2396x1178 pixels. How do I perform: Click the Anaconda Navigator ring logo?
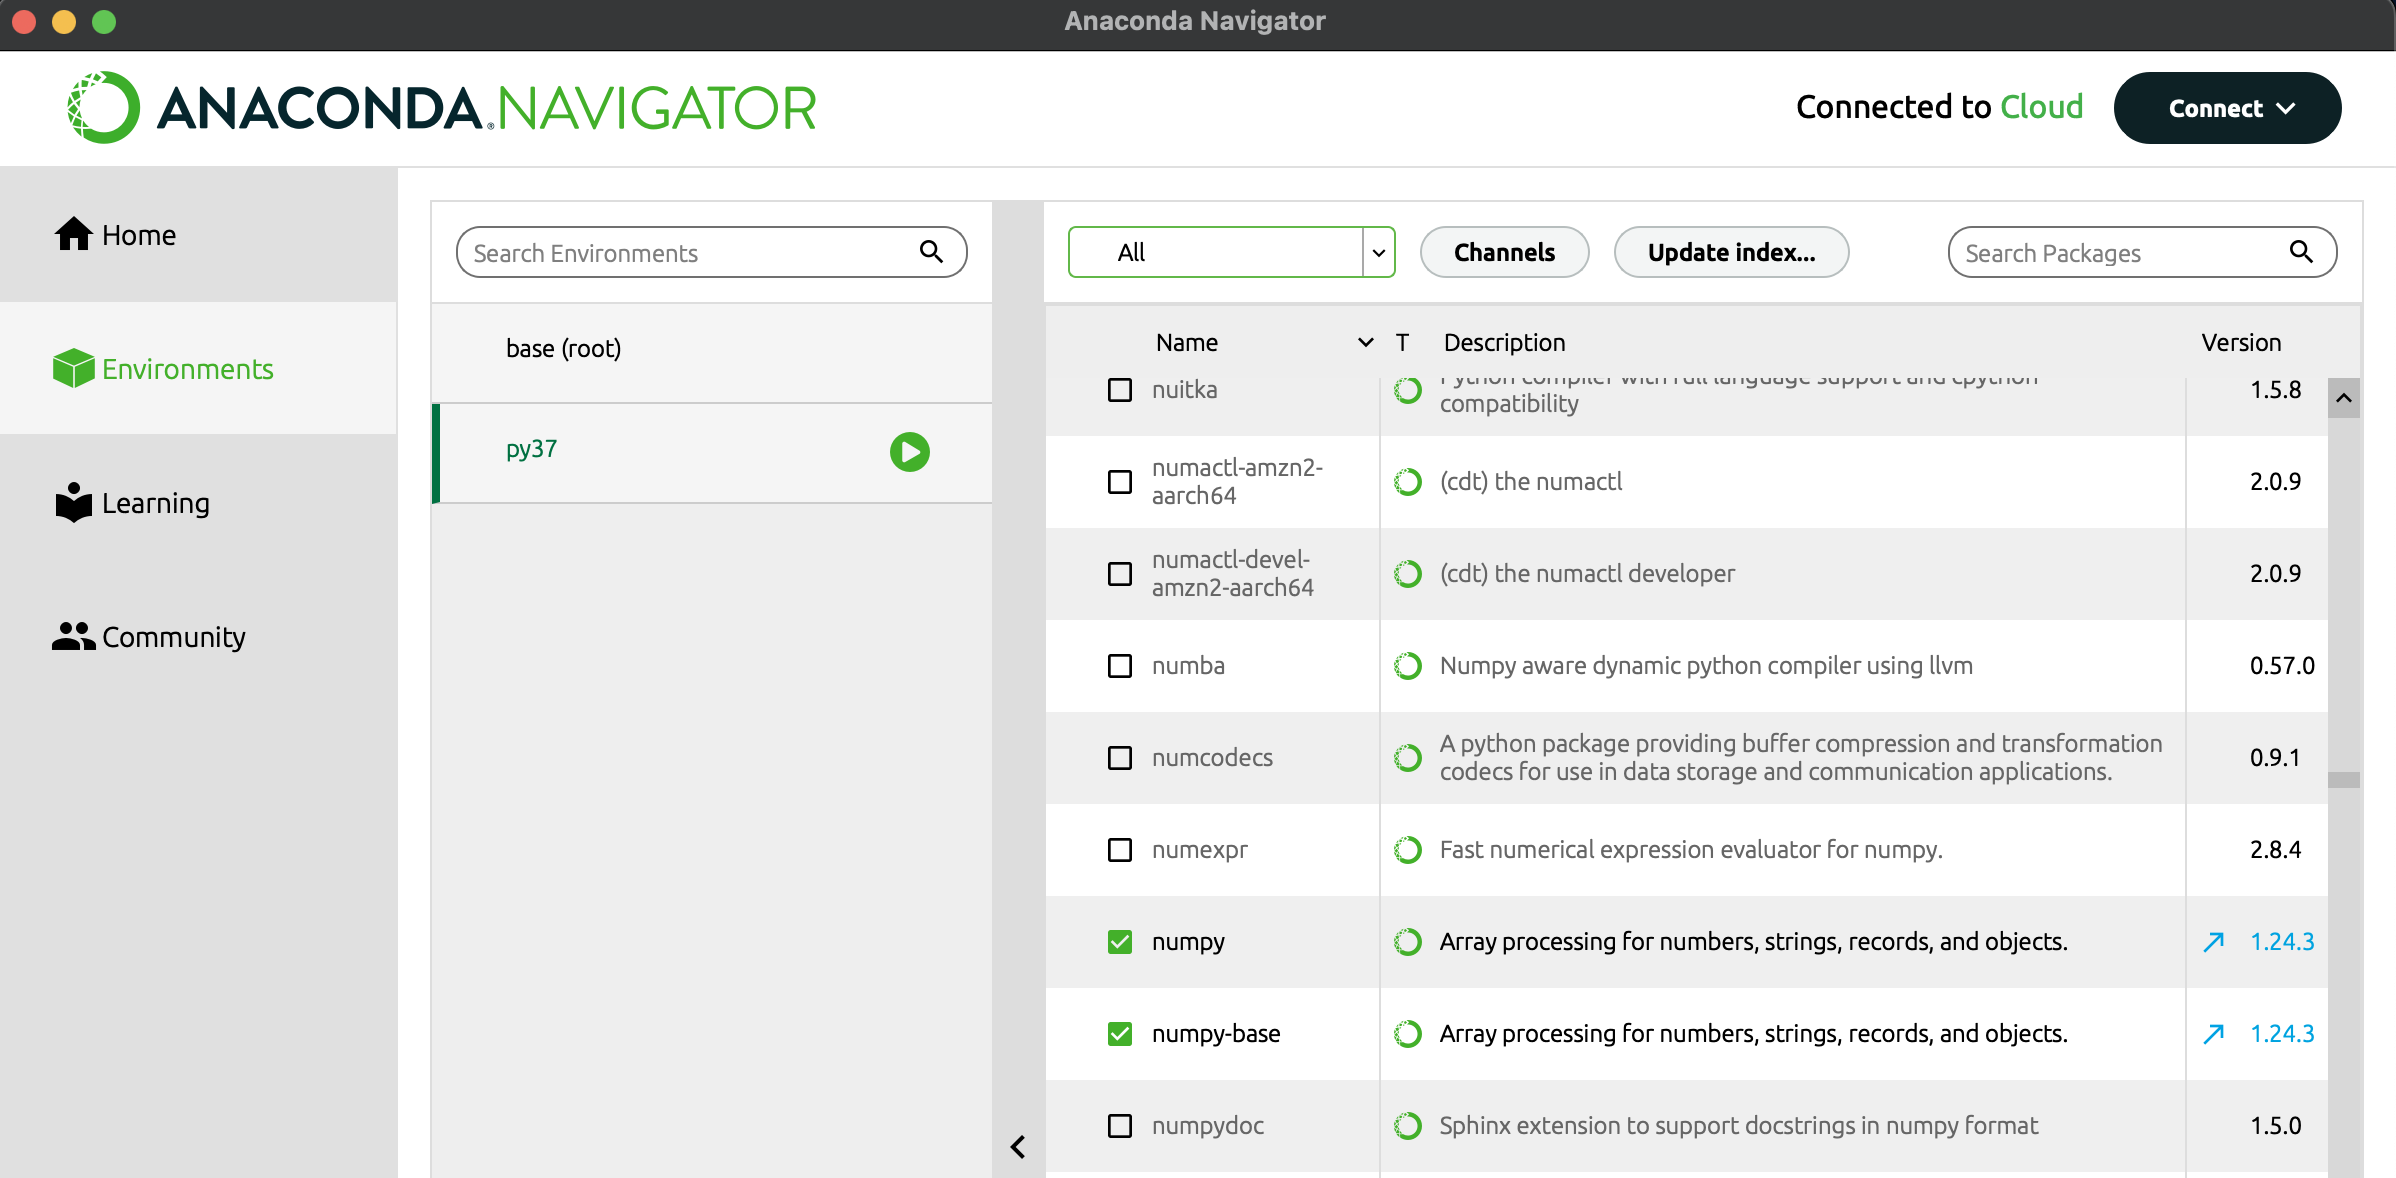click(x=103, y=107)
